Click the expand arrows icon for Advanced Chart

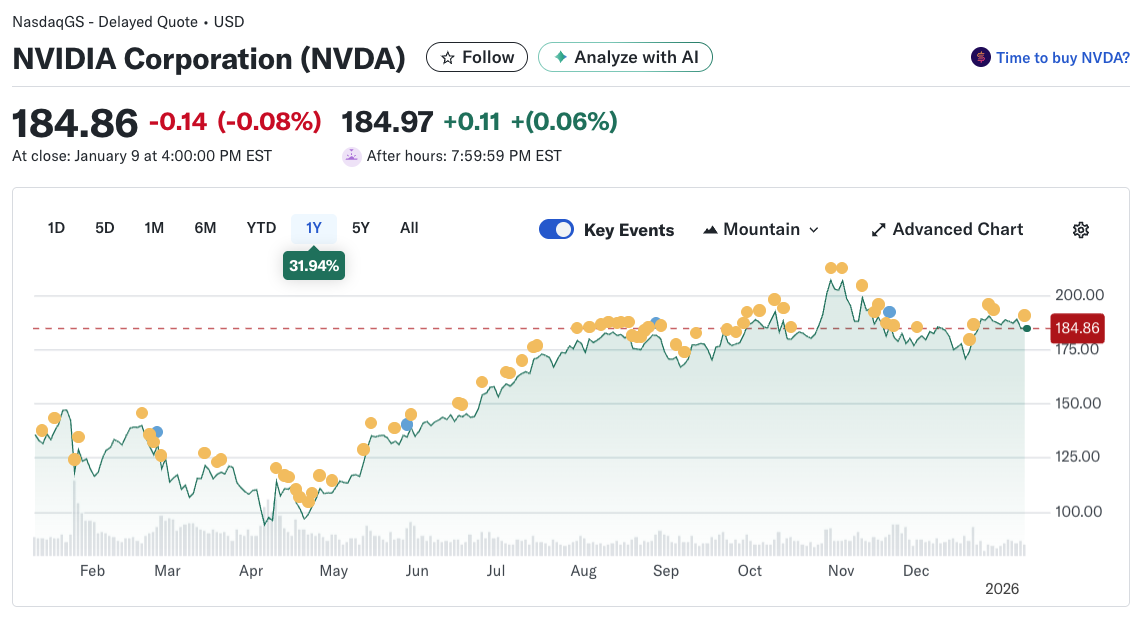click(x=879, y=230)
